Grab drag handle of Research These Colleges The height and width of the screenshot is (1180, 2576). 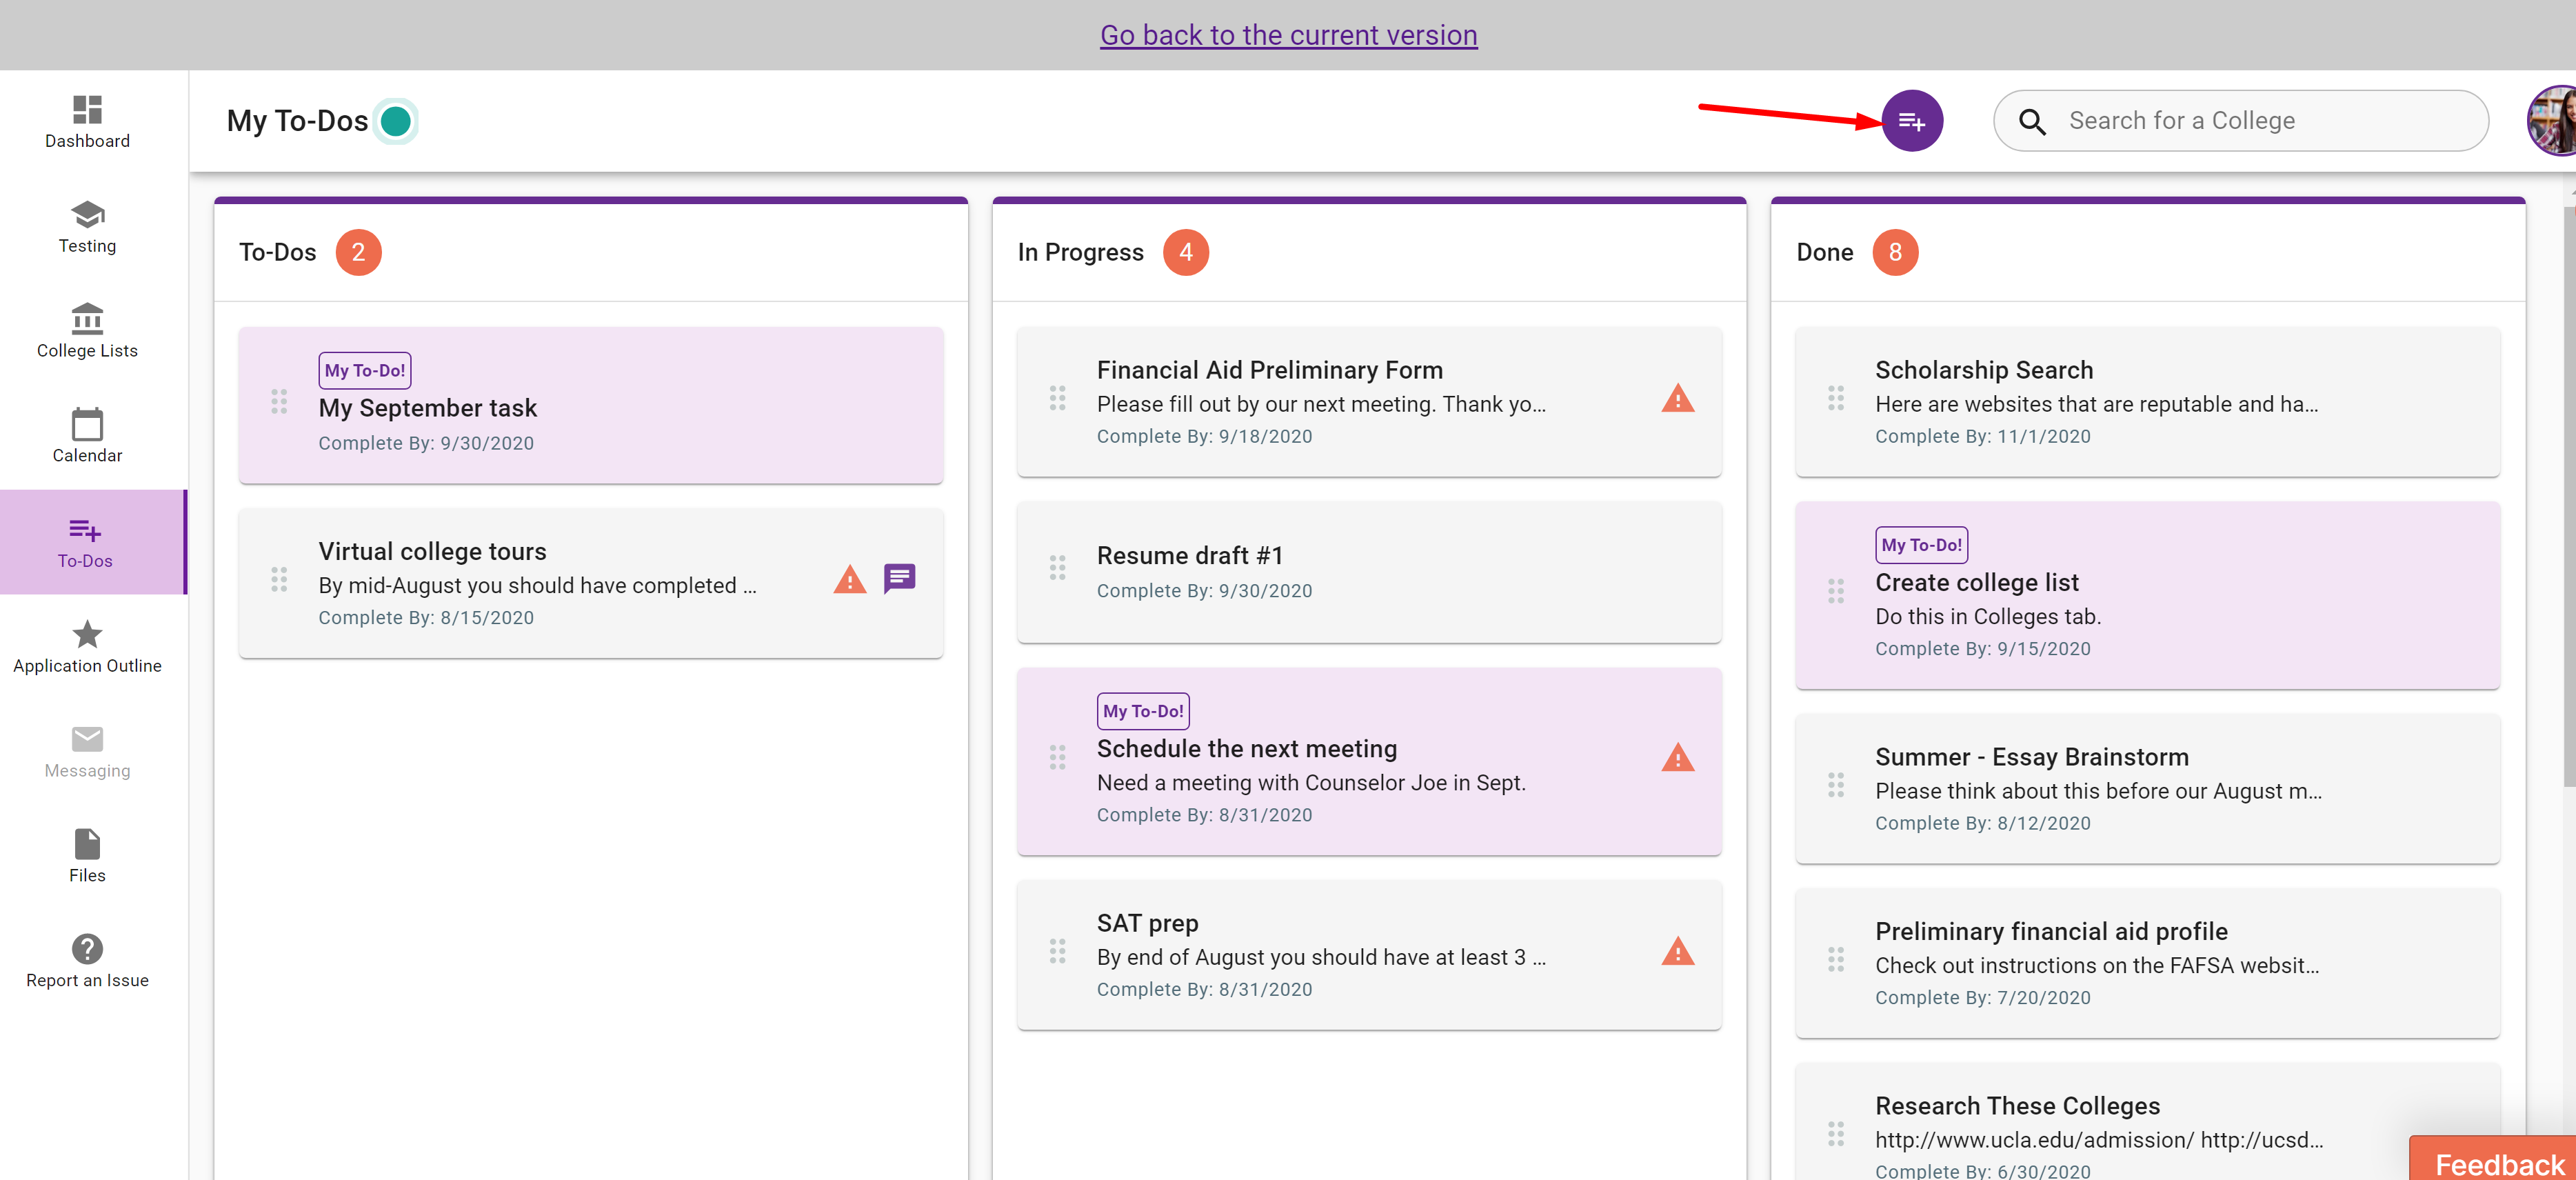coord(1836,1134)
